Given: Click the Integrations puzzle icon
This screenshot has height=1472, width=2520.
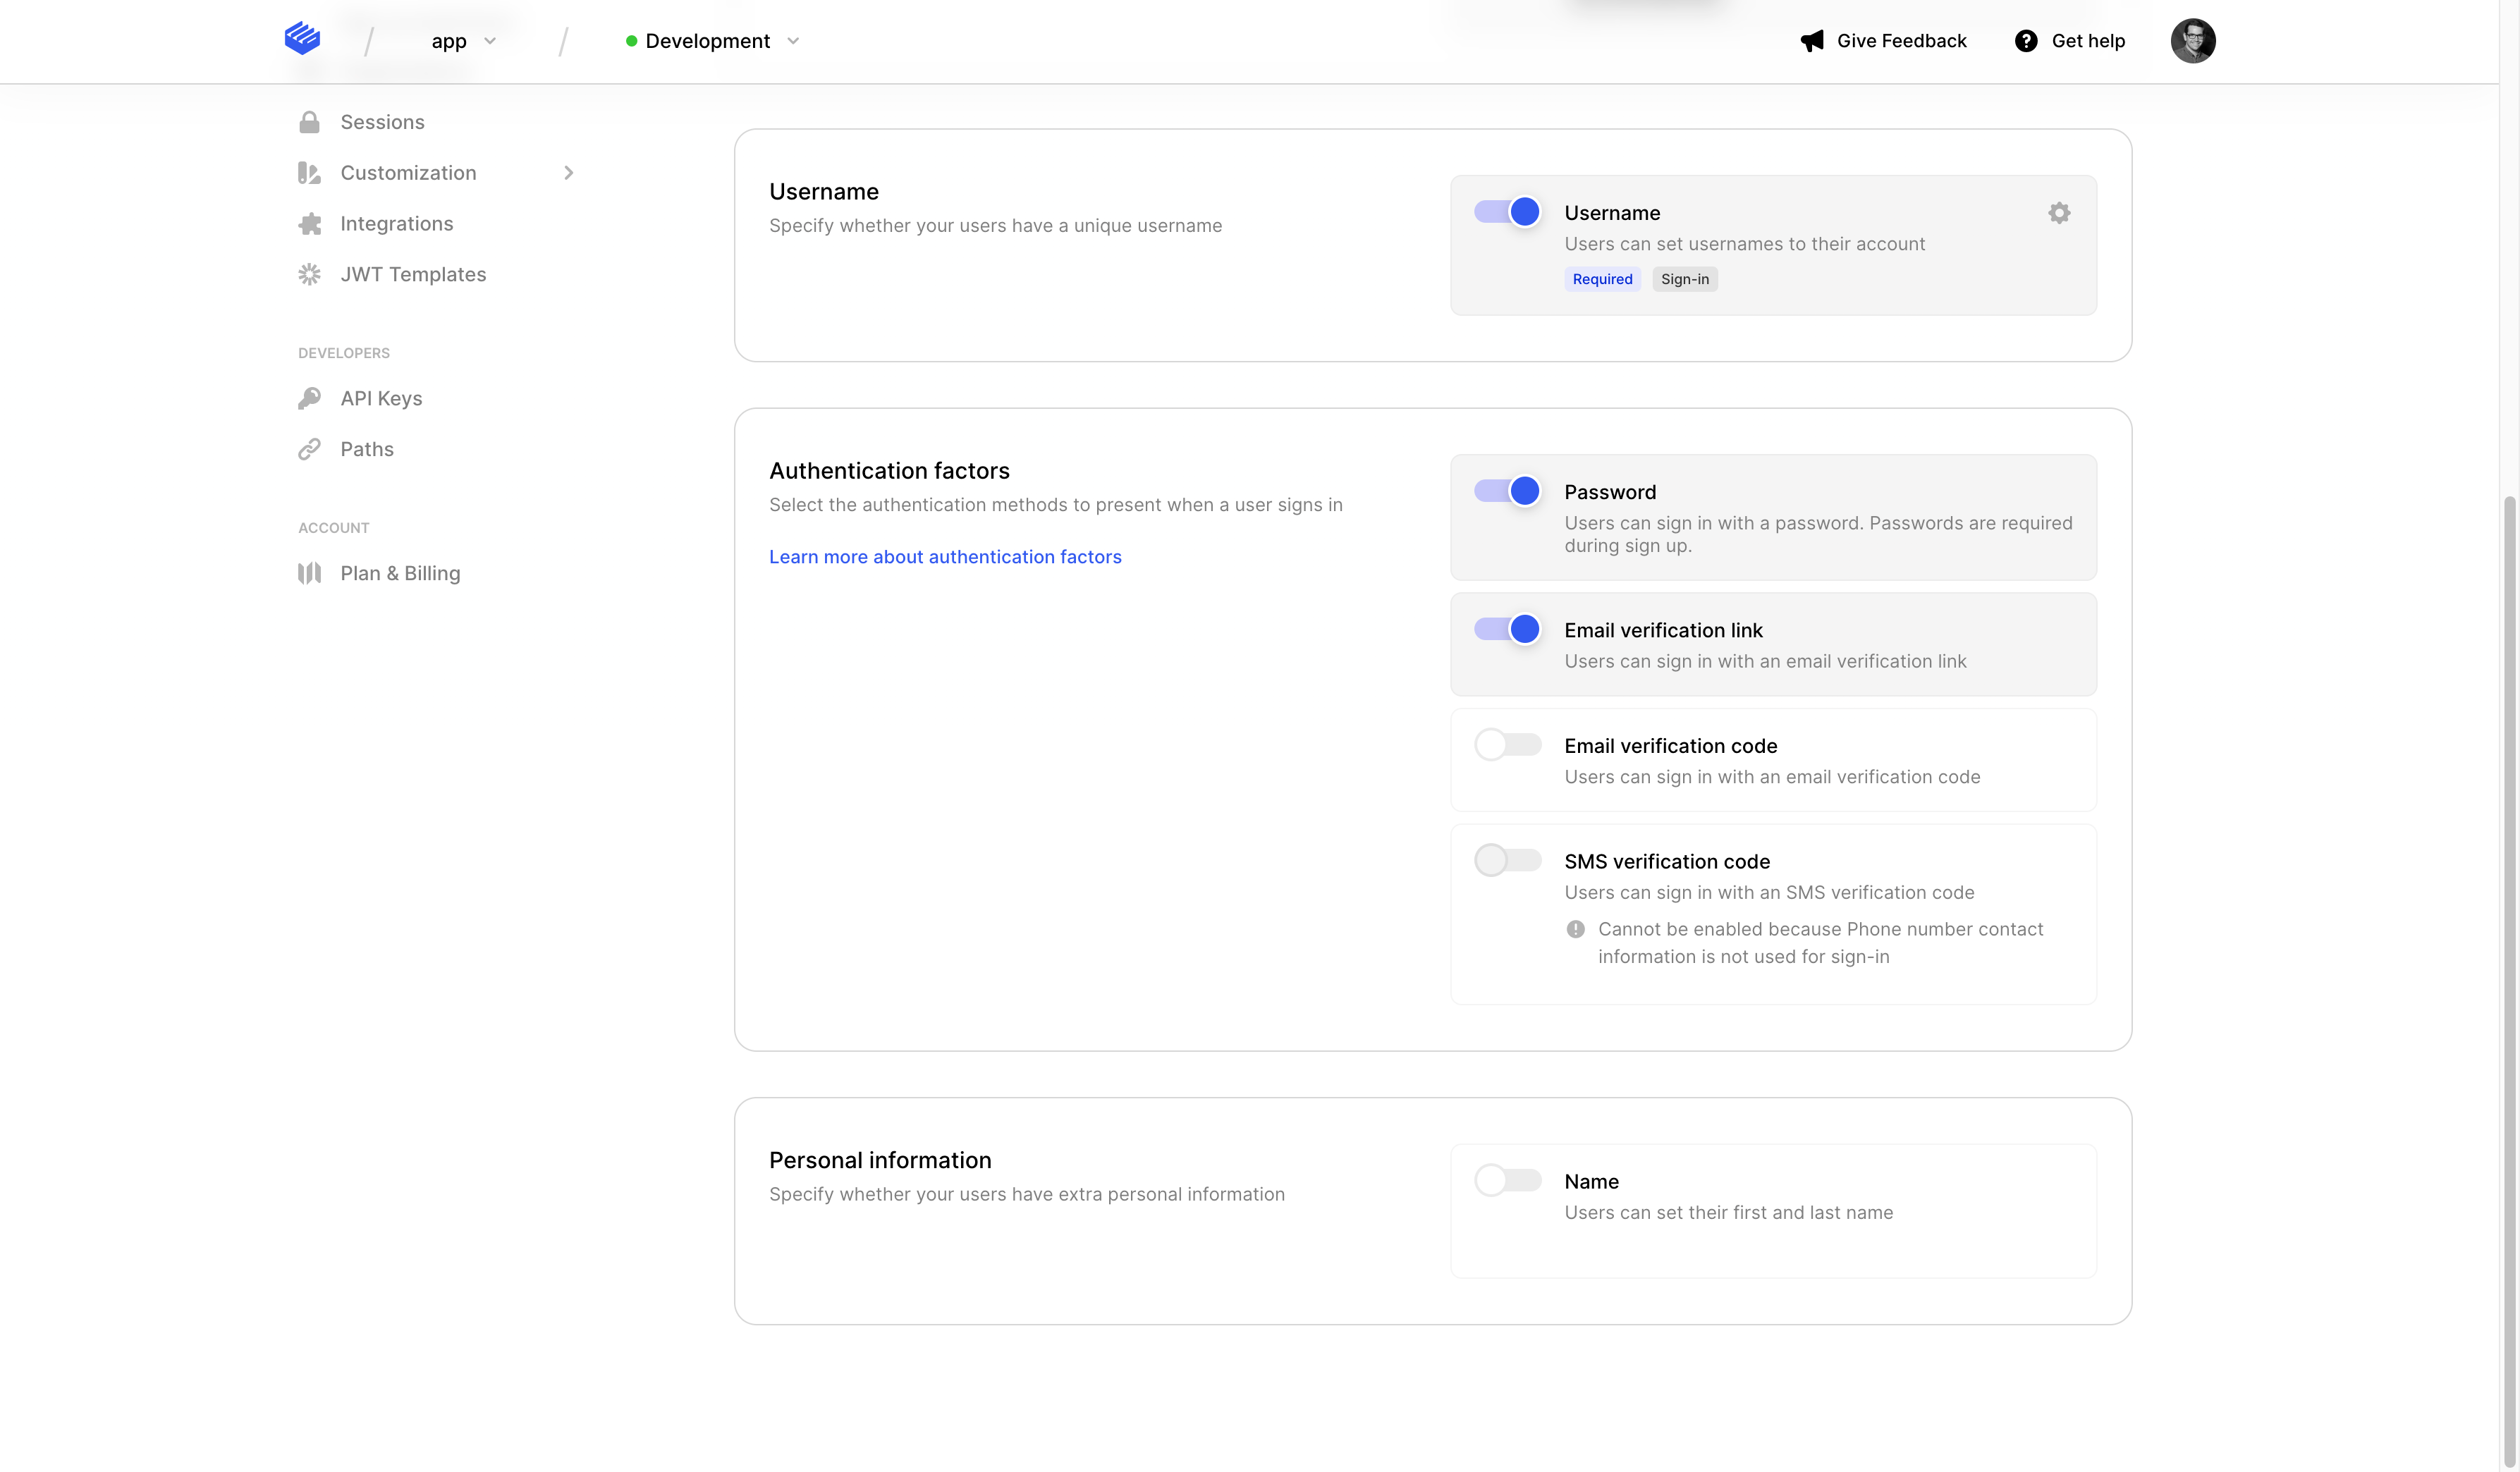Looking at the screenshot, I should click(309, 224).
